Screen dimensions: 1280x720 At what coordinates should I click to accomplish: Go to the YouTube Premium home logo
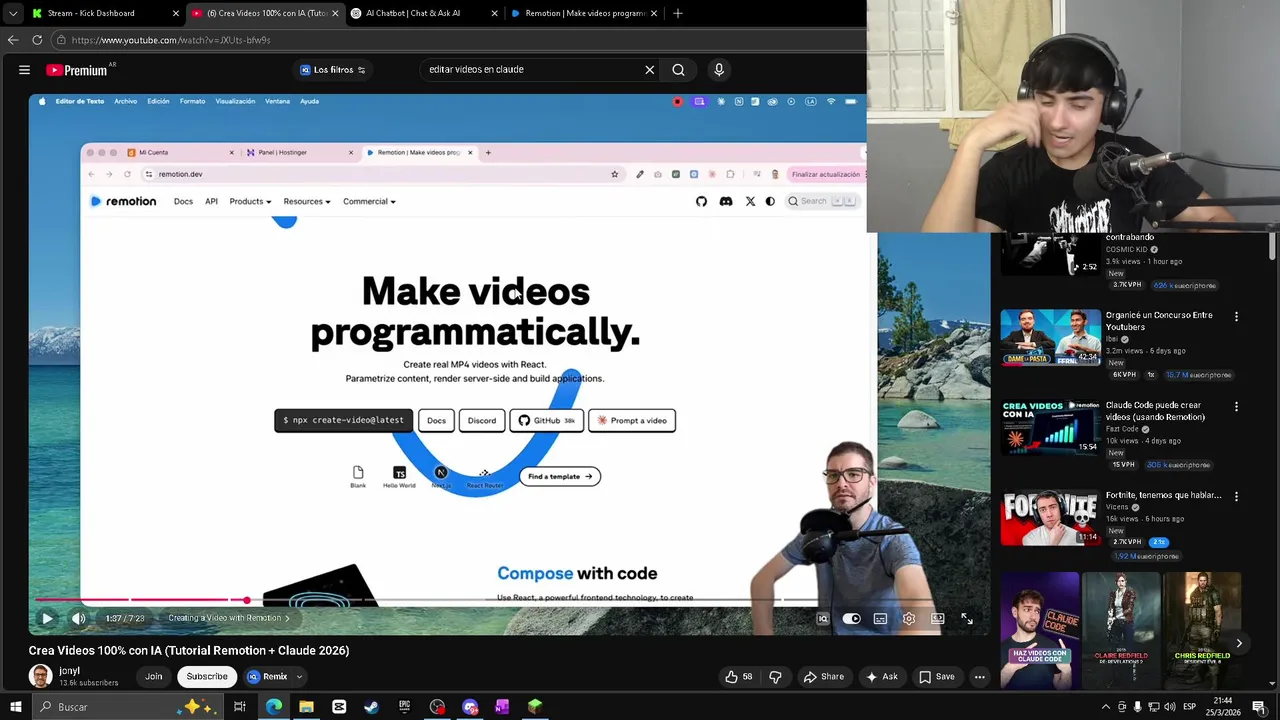click(x=77, y=70)
